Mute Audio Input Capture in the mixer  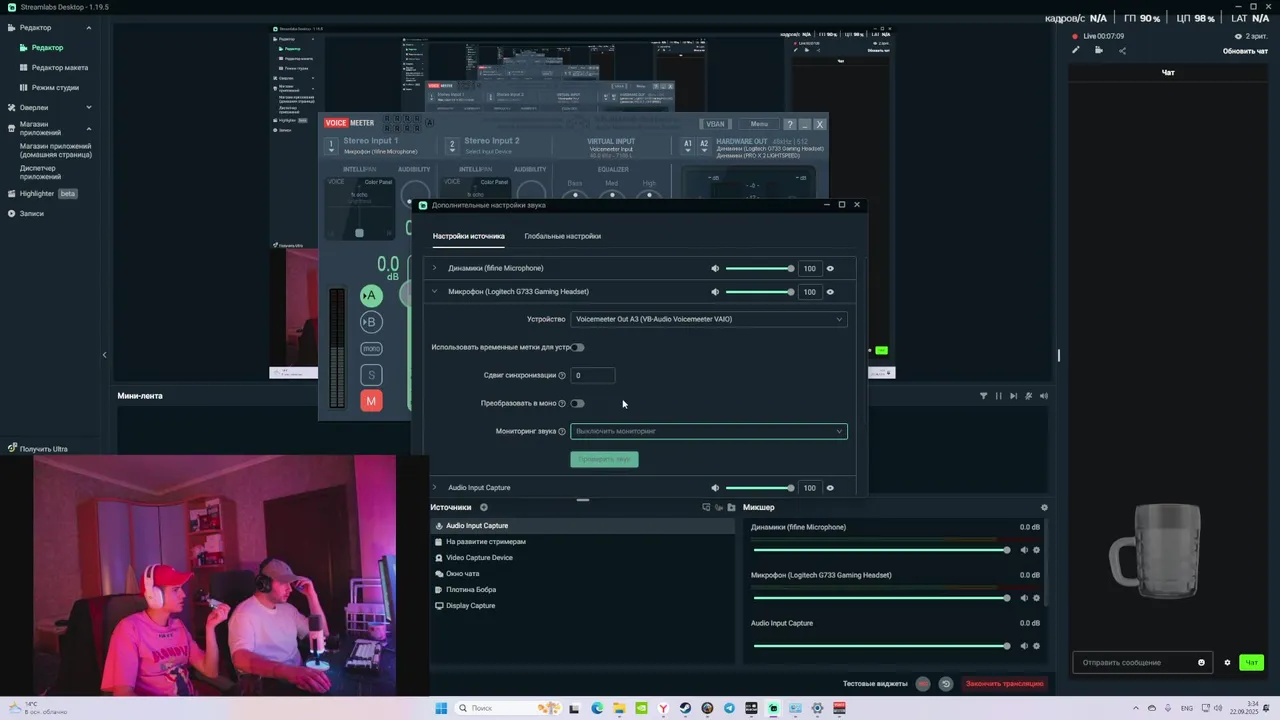click(1024, 646)
